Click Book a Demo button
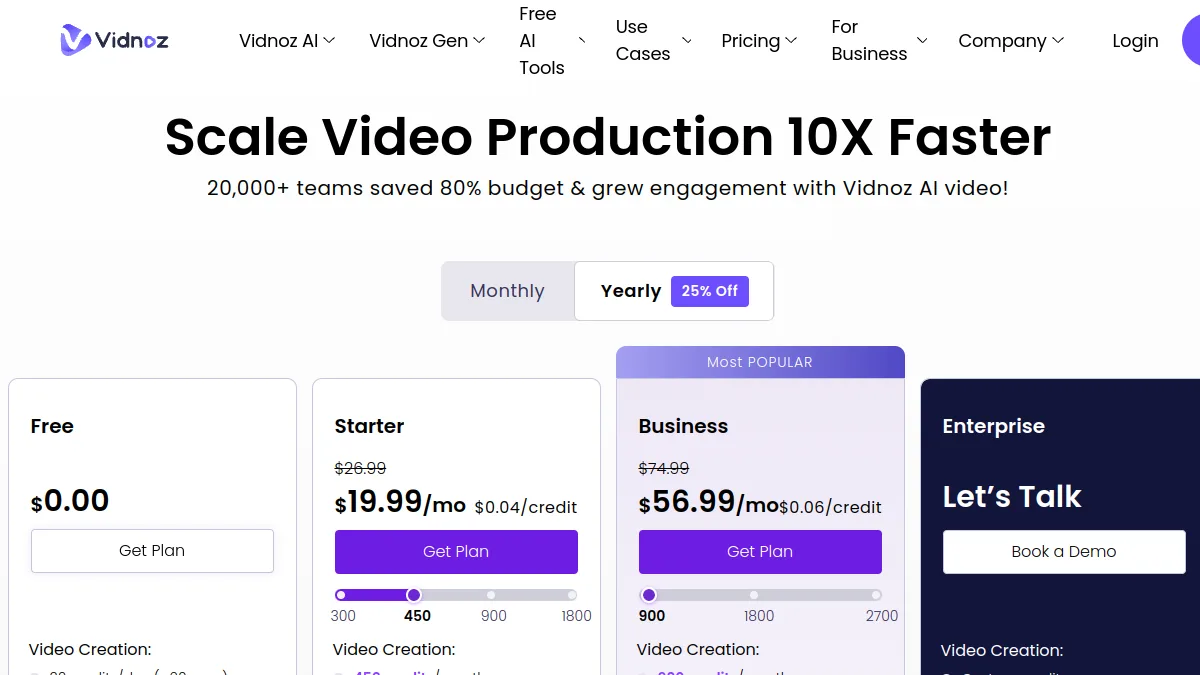 click(x=1064, y=552)
